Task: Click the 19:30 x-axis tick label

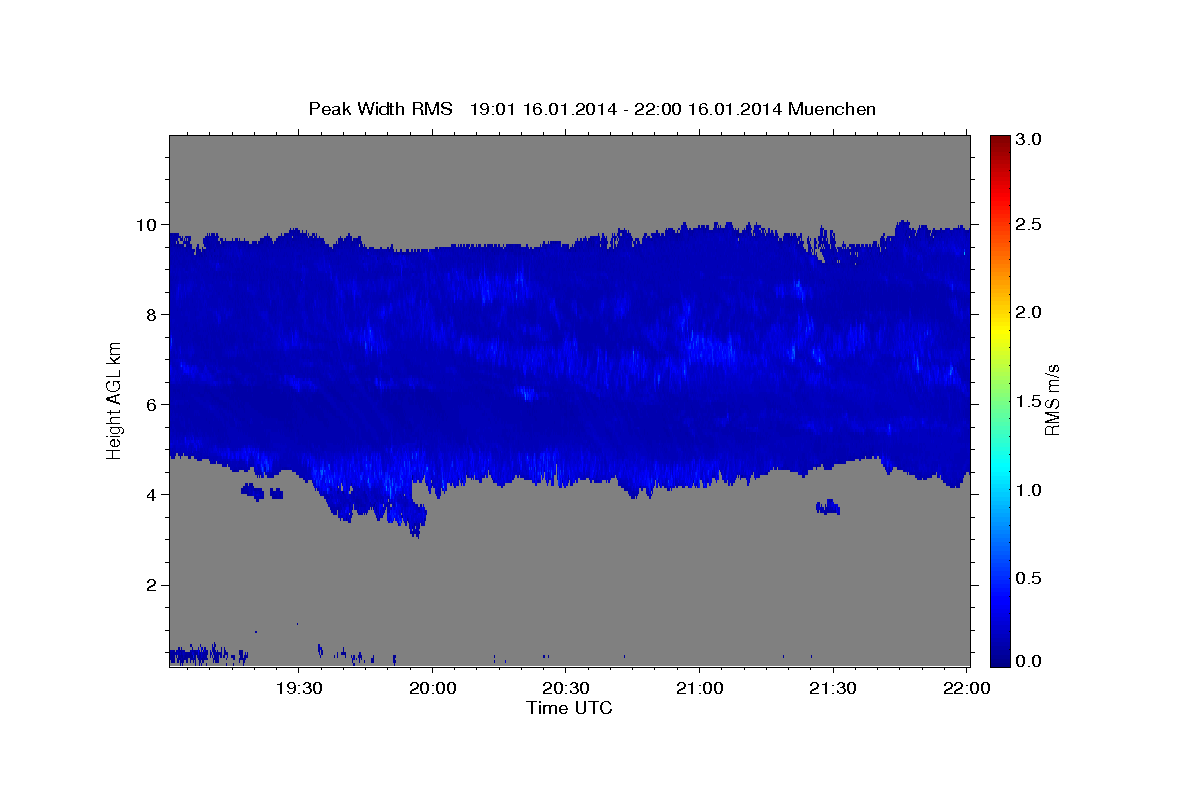Action: click(x=299, y=688)
